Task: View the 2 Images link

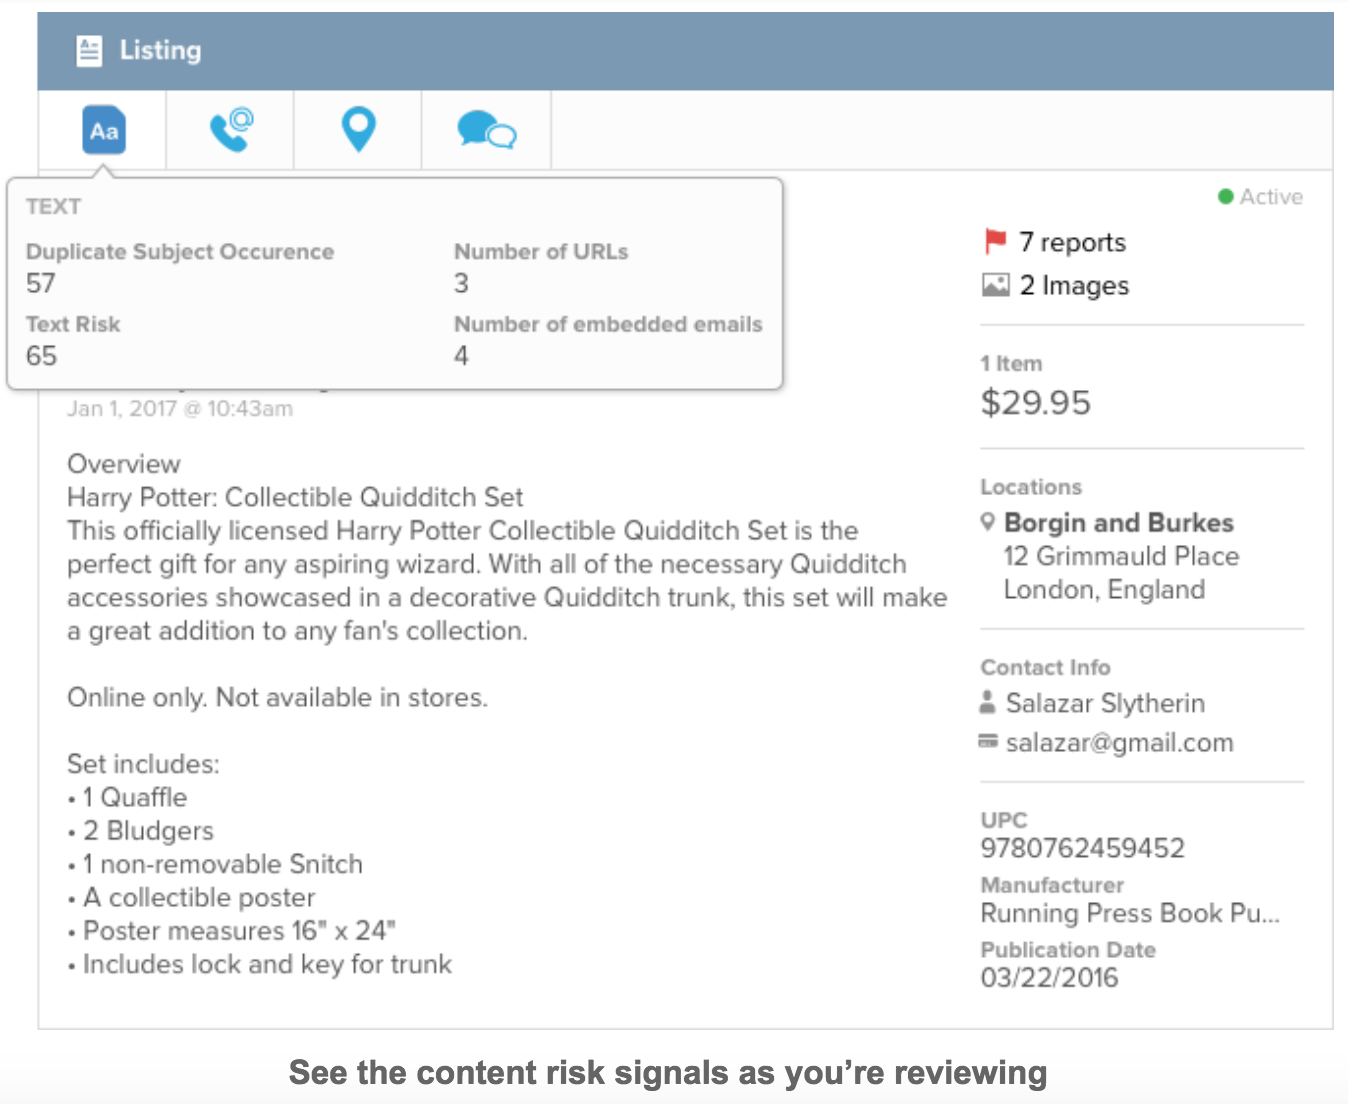Action: [1074, 286]
